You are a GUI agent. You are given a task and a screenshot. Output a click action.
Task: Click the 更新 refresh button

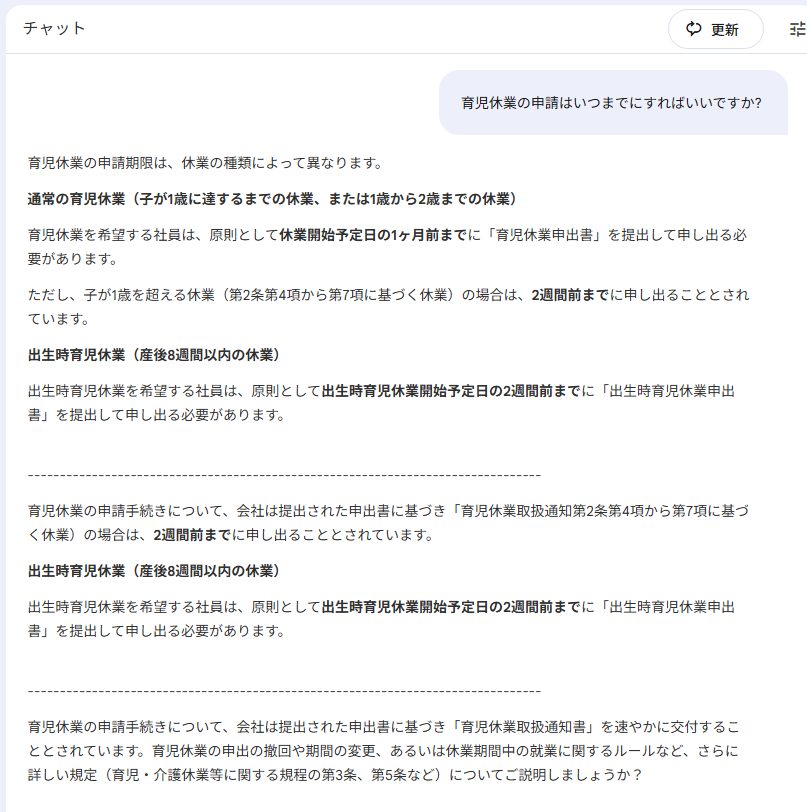tap(715, 30)
